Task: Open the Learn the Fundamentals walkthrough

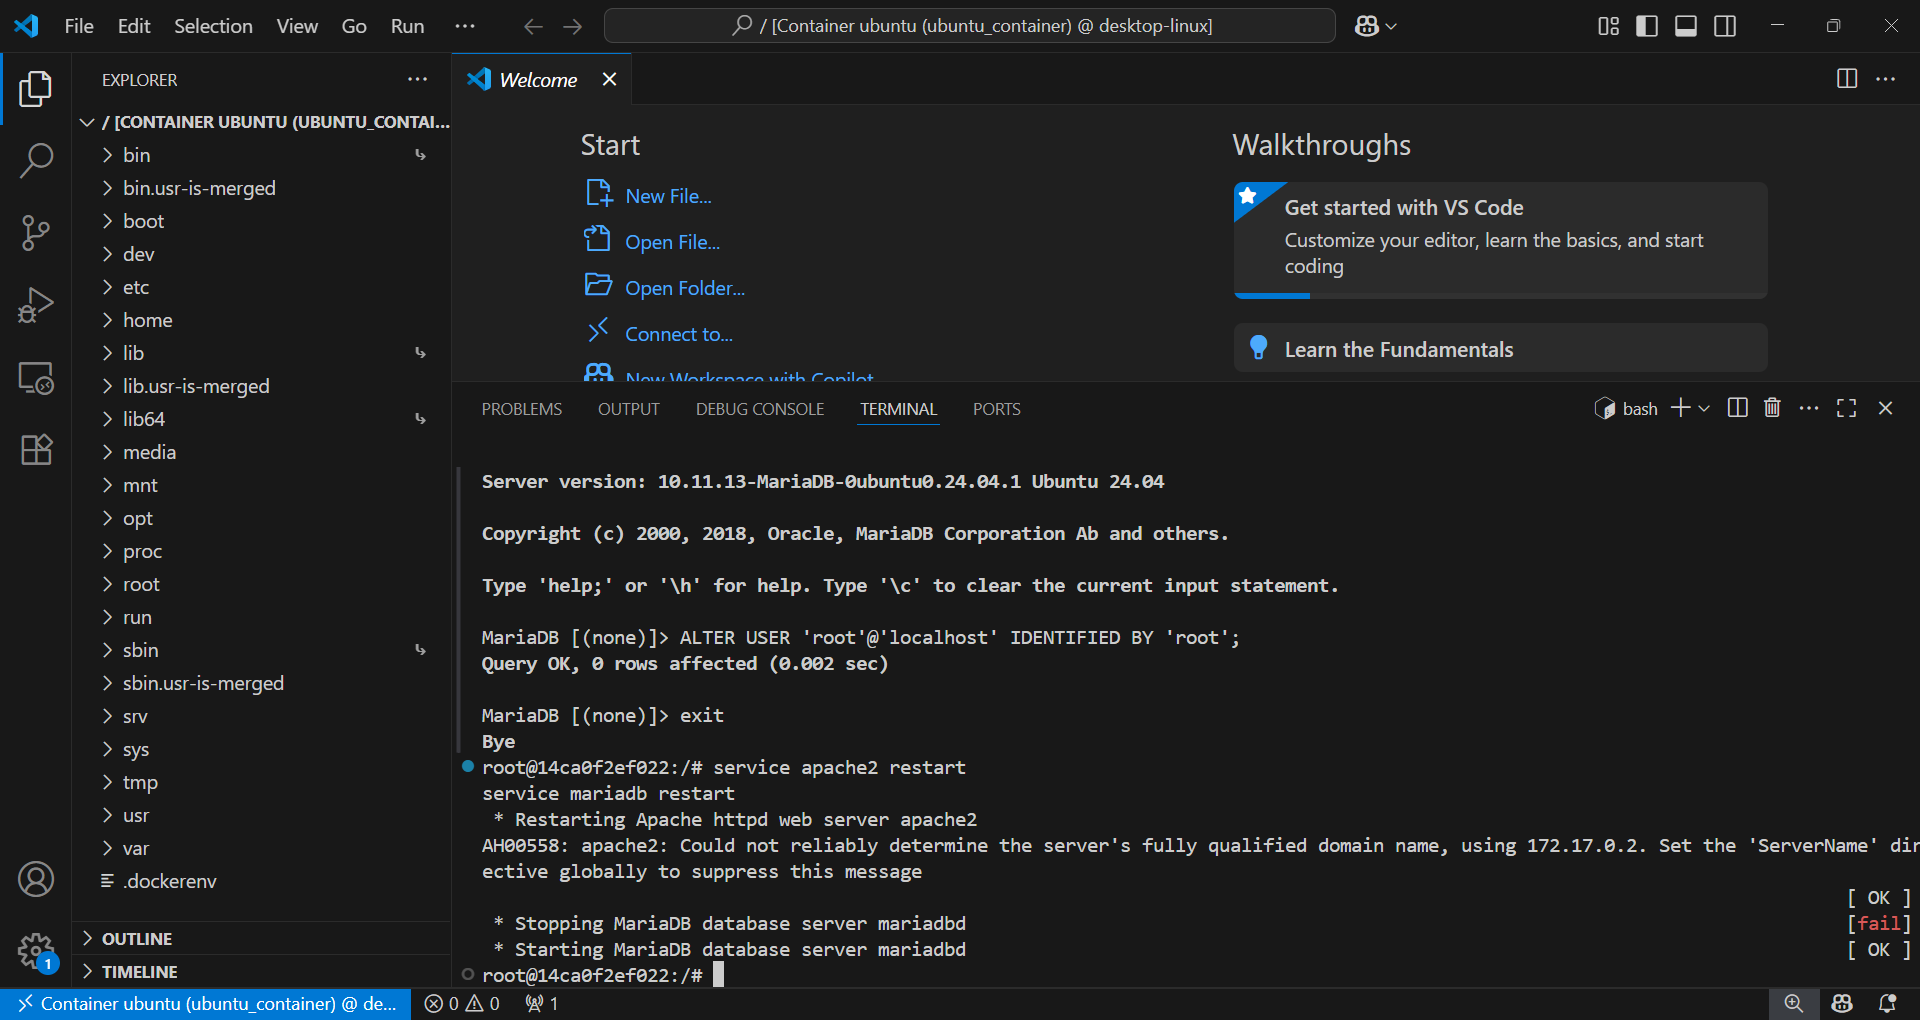Action: (x=1399, y=348)
